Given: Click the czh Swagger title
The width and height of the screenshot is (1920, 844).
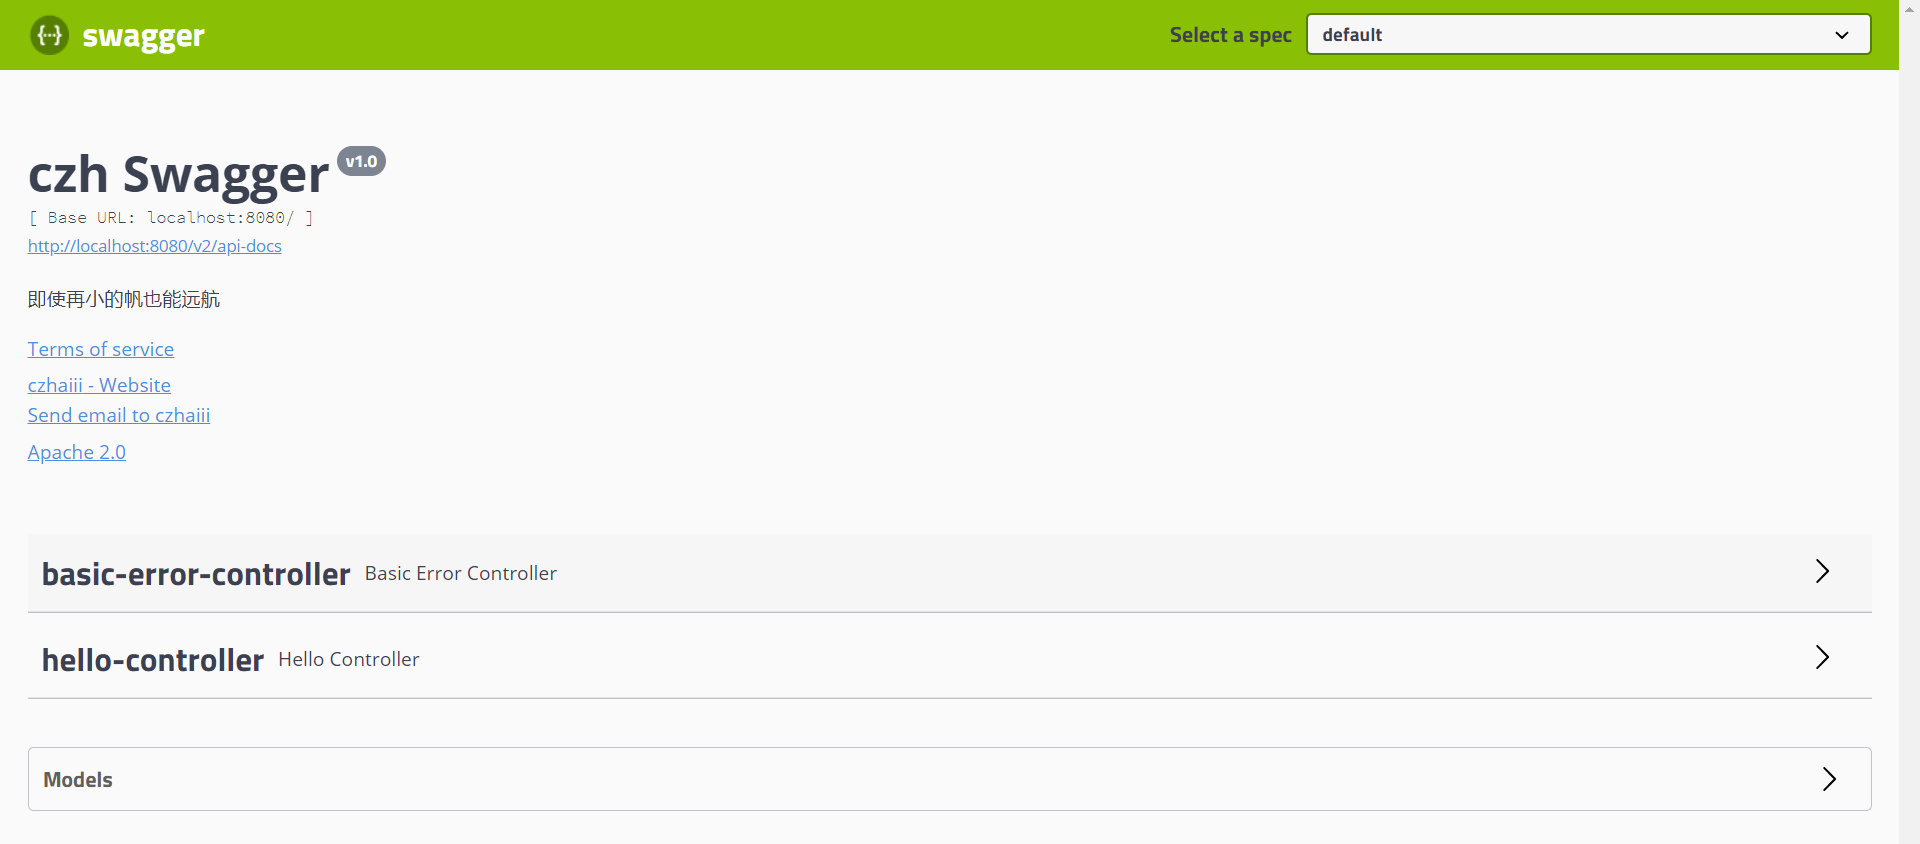Looking at the screenshot, I should pyautogui.click(x=178, y=175).
